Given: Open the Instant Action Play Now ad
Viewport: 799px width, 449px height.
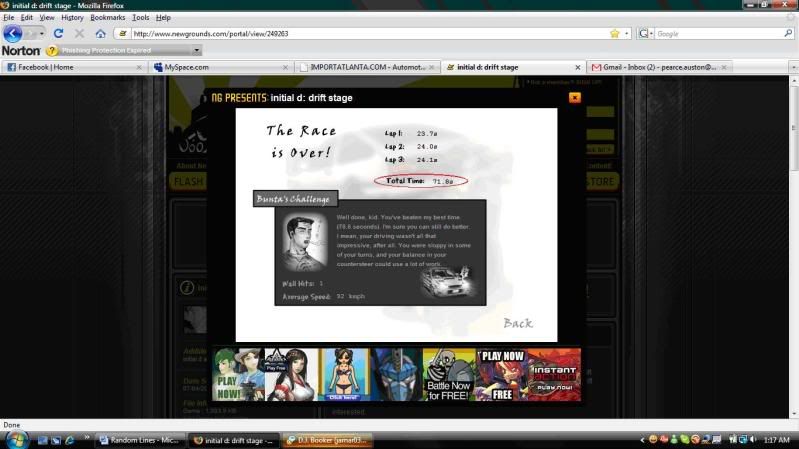Looking at the screenshot, I should 554,375.
